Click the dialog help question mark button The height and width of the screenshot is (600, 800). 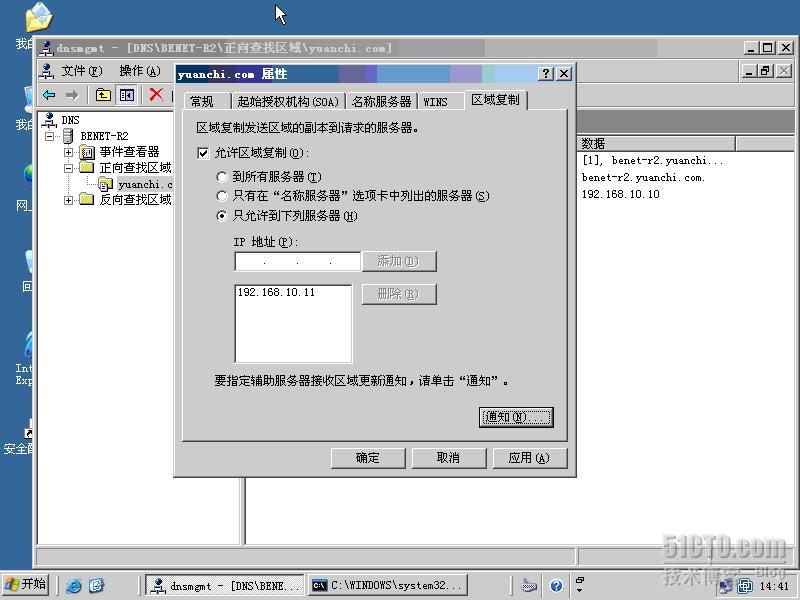coord(546,73)
